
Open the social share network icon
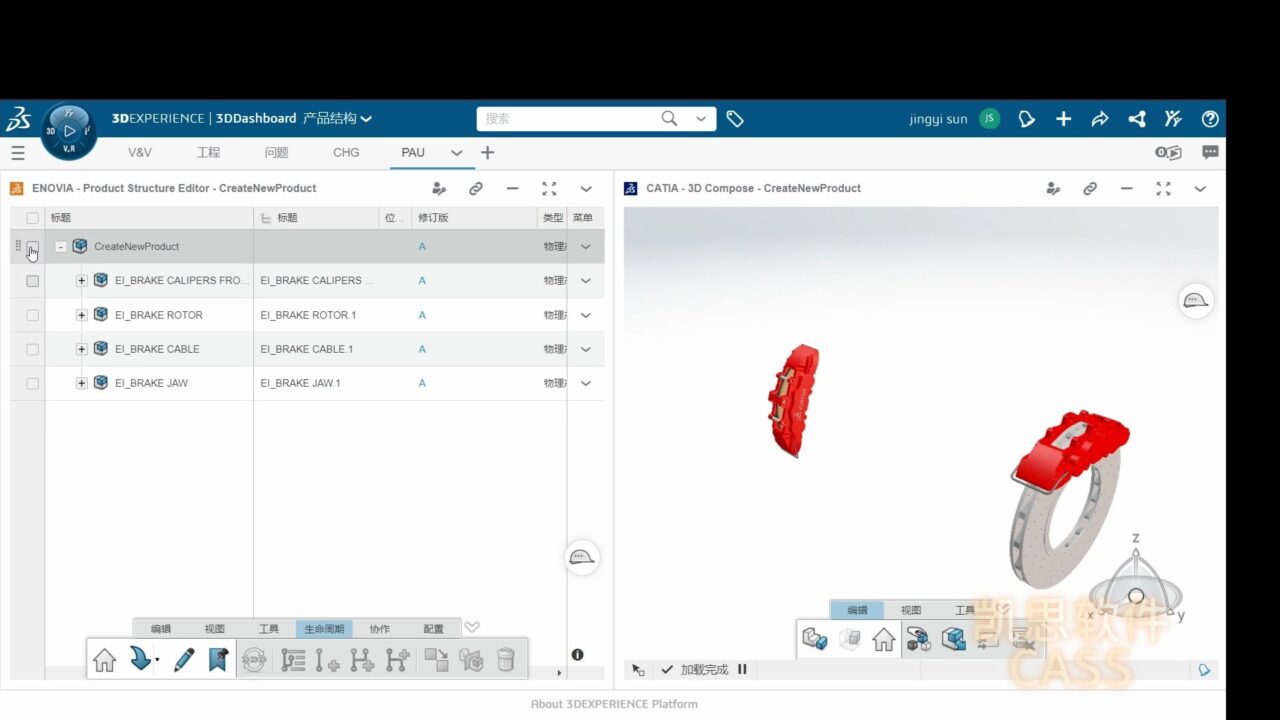[1137, 119]
